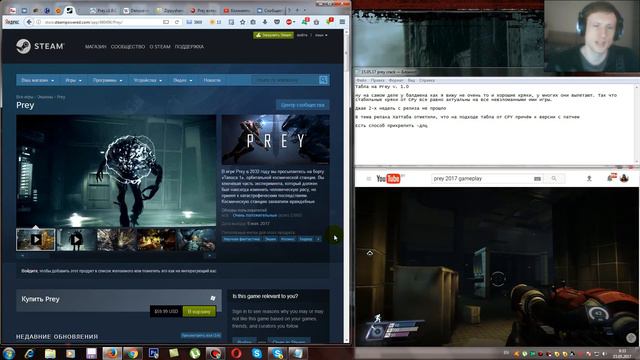
Task: Click the Prey capsule image with game logo
Action: (276, 140)
